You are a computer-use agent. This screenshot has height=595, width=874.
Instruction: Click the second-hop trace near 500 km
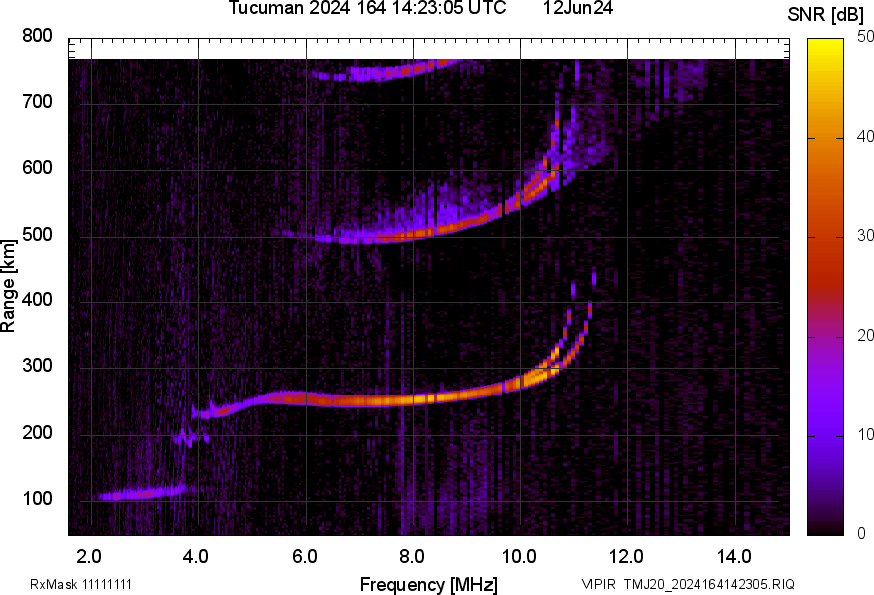414,234
